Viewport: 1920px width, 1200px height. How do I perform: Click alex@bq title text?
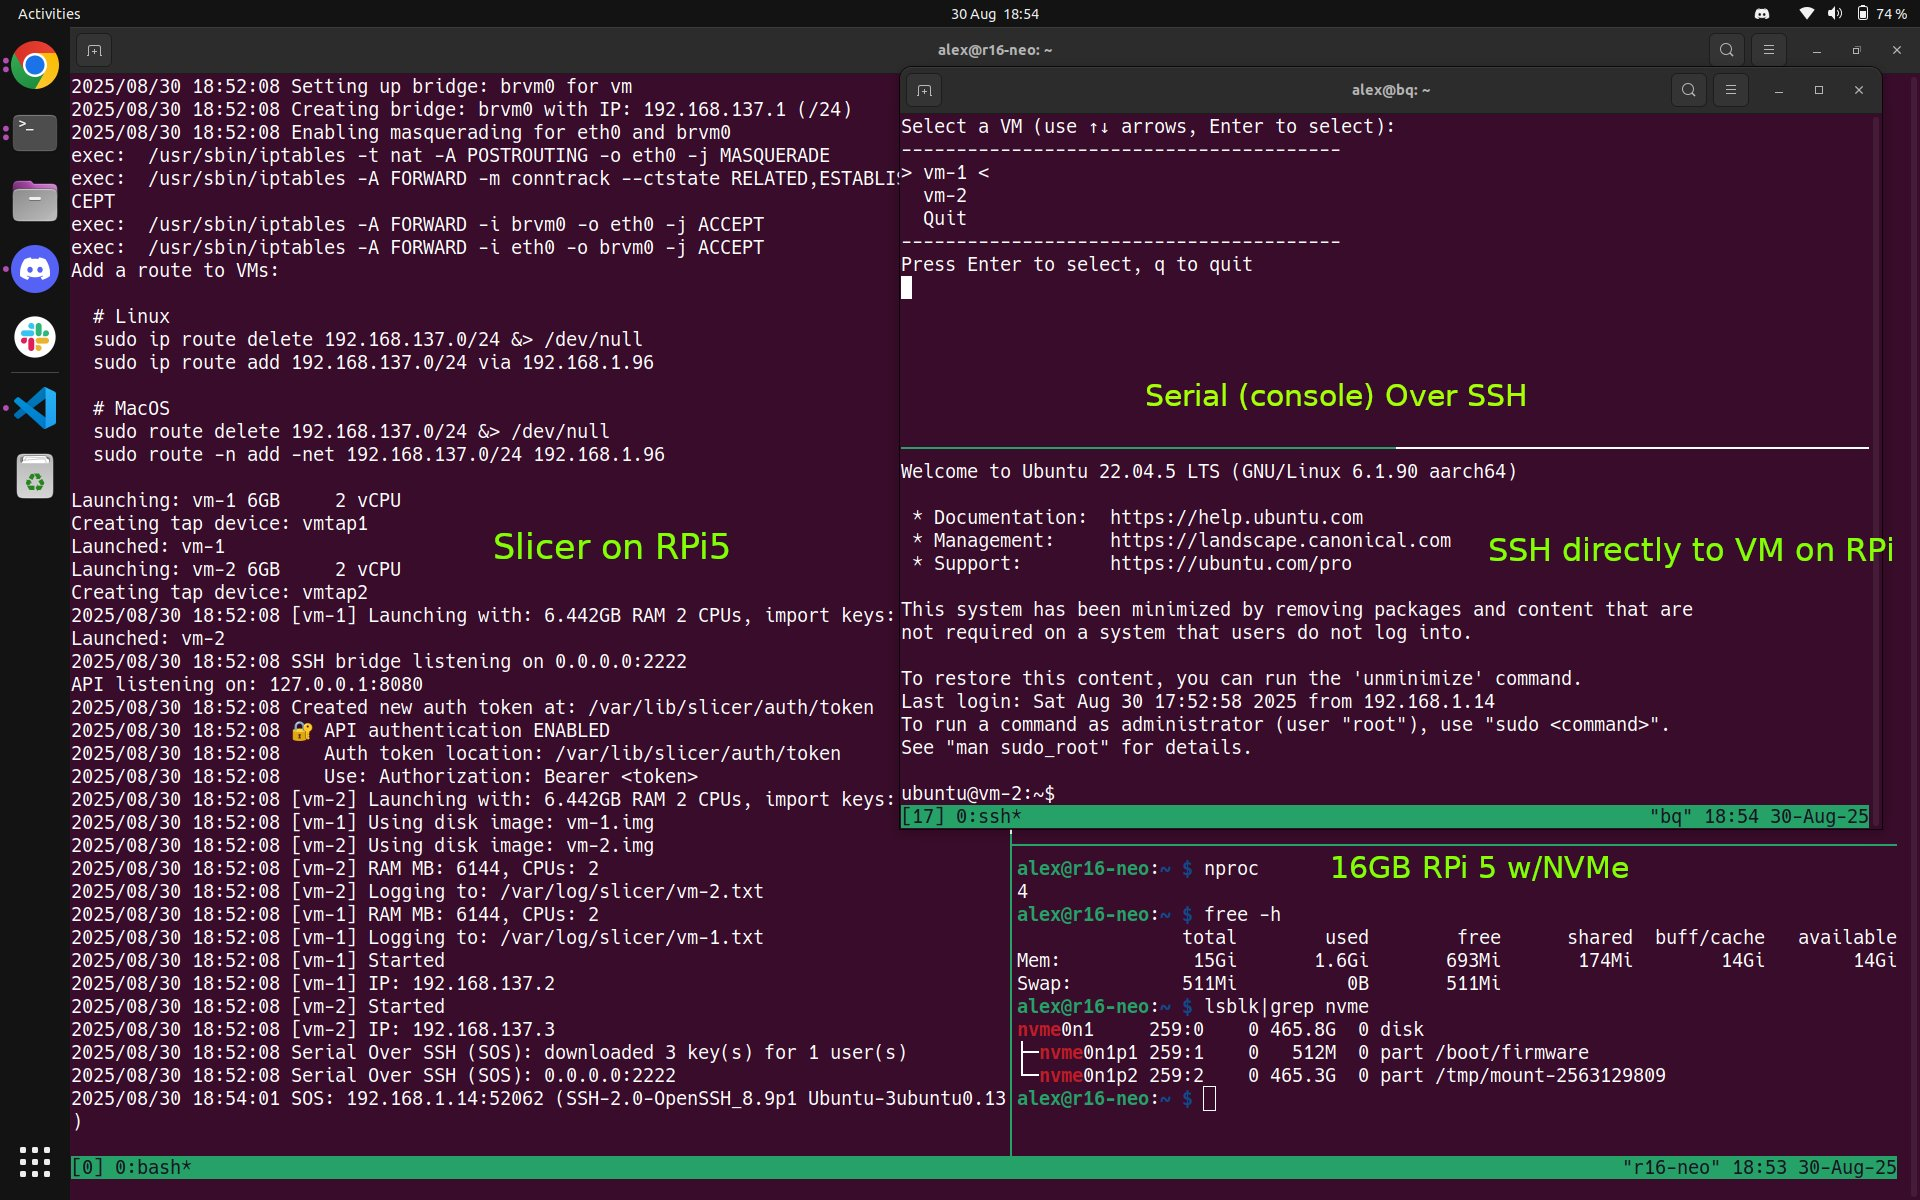[1390, 90]
